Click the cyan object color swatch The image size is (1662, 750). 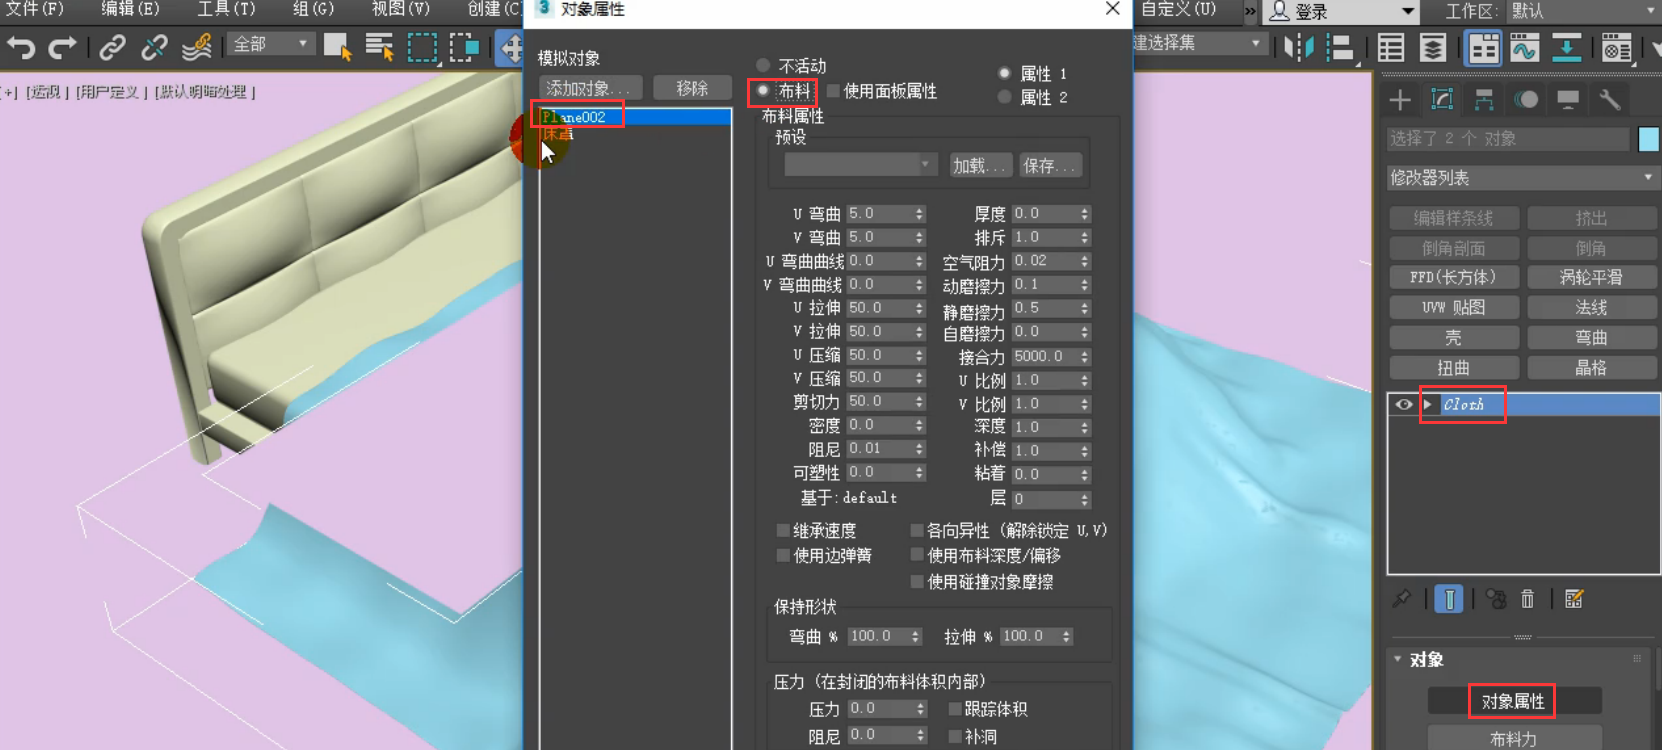click(1649, 139)
